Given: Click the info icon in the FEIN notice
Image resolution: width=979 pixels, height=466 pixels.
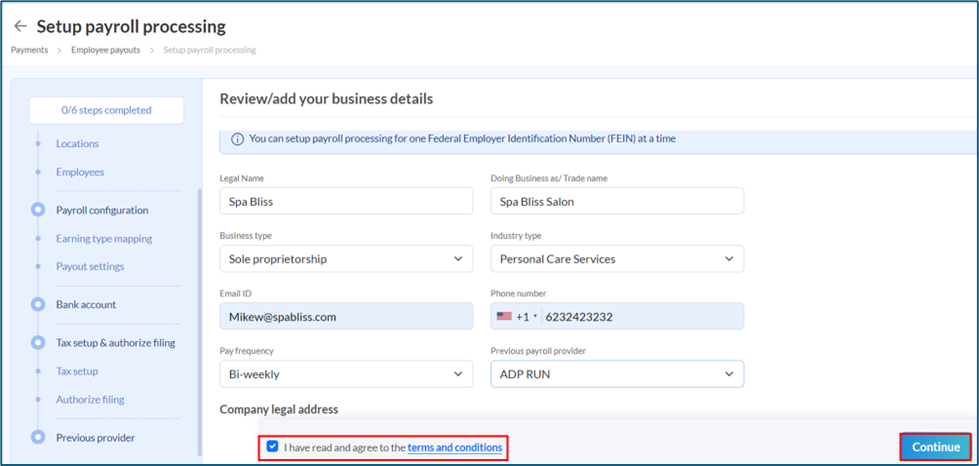Looking at the screenshot, I should coord(237,139).
